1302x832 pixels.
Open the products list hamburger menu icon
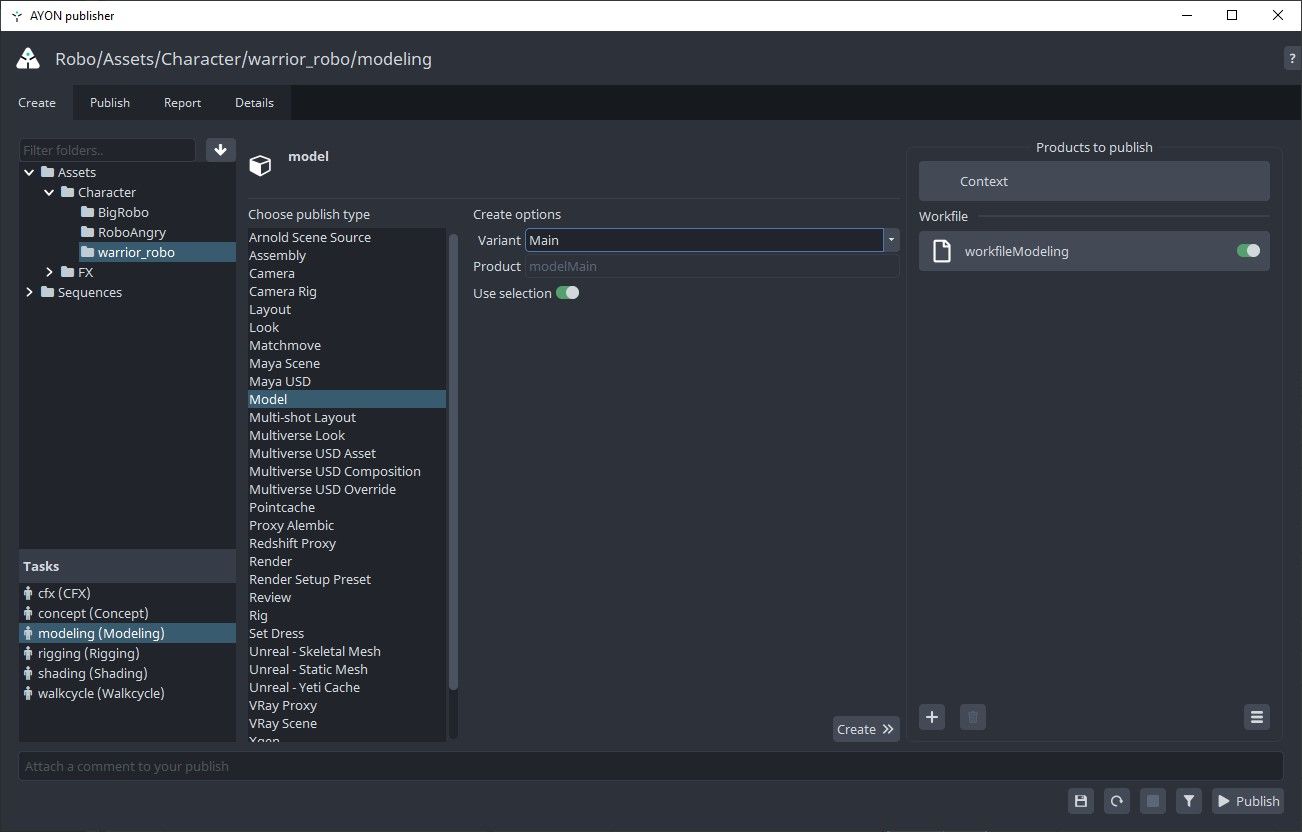point(1256,717)
